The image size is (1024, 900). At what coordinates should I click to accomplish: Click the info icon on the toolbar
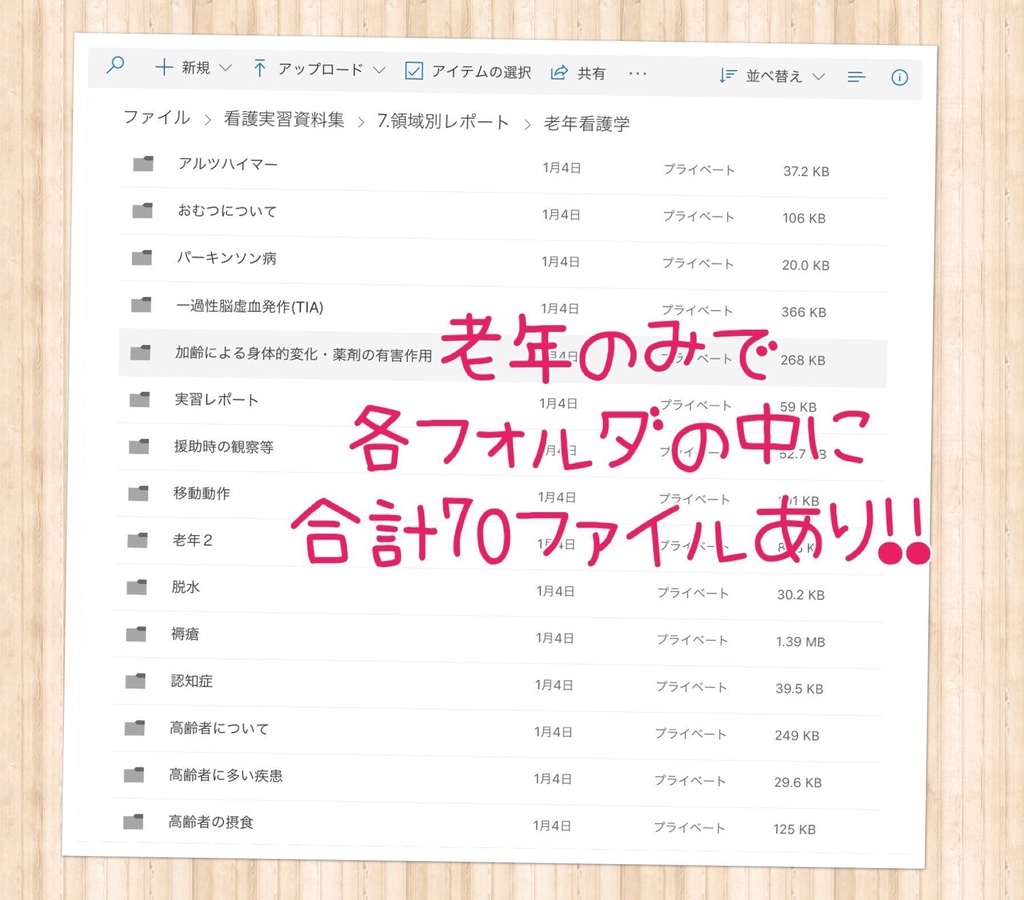(x=899, y=76)
